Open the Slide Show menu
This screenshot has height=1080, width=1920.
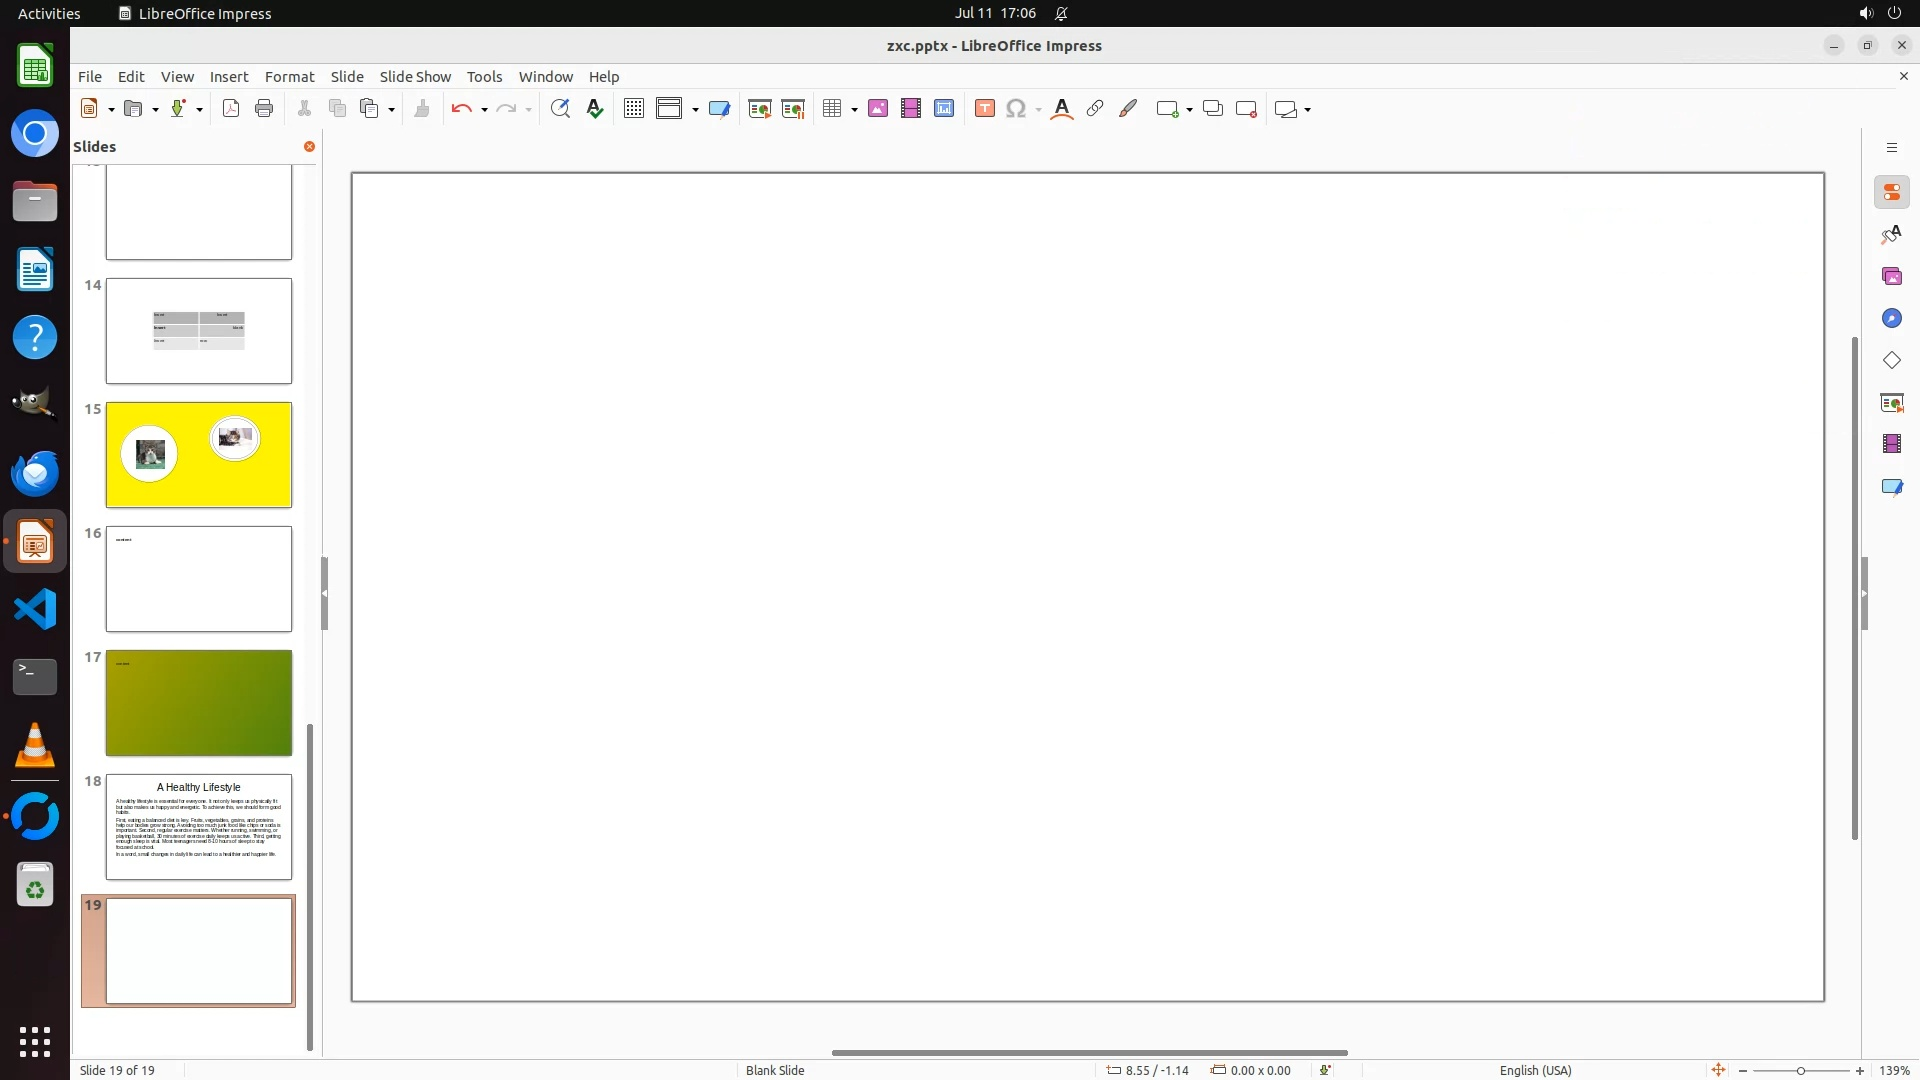point(415,76)
